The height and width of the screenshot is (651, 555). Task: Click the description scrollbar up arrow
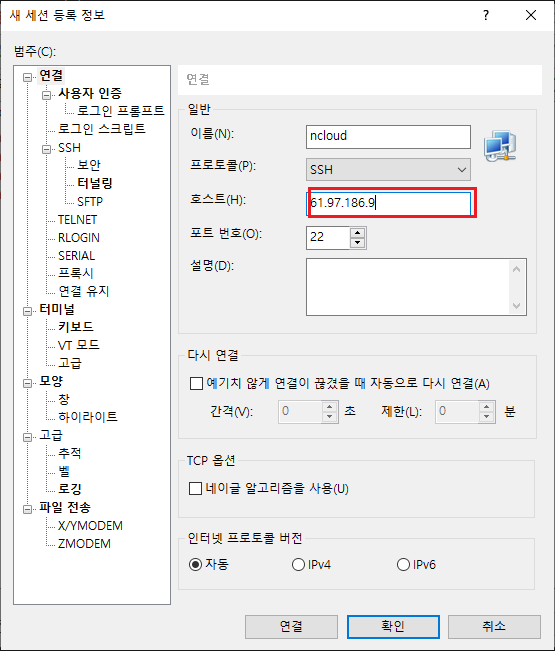click(516, 269)
